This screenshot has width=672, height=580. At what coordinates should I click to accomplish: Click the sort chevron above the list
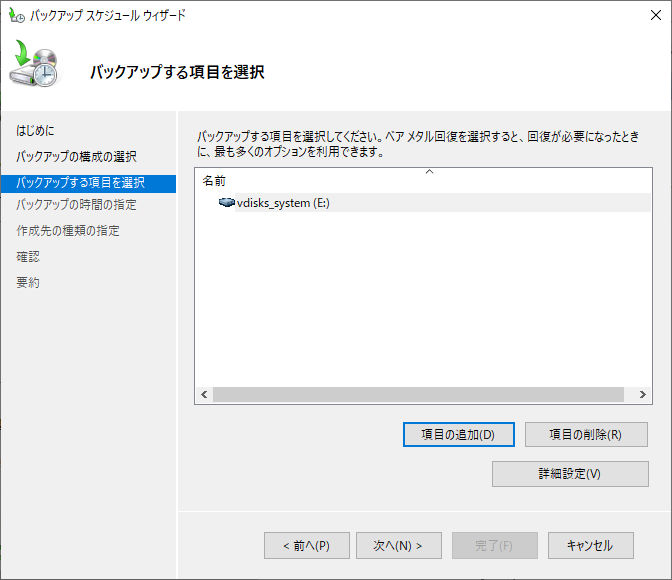pyautogui.click(x=429, y=171)
